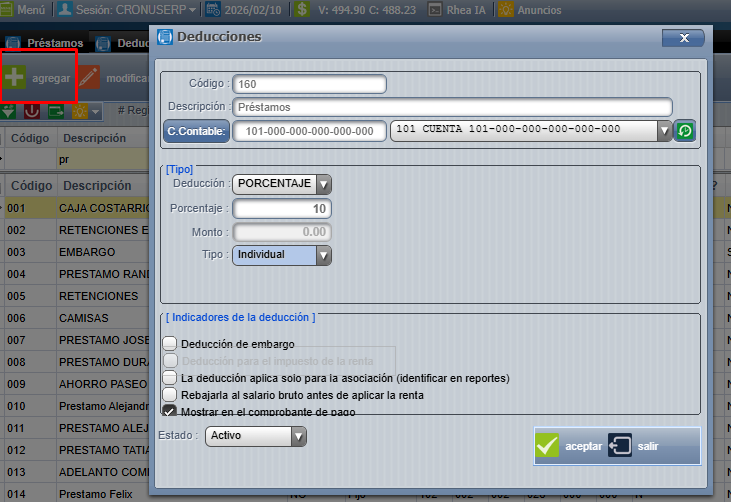
Task: Click the dollar sign exchange rate icon
Action: pyautogui.click(x=303, y=10)
